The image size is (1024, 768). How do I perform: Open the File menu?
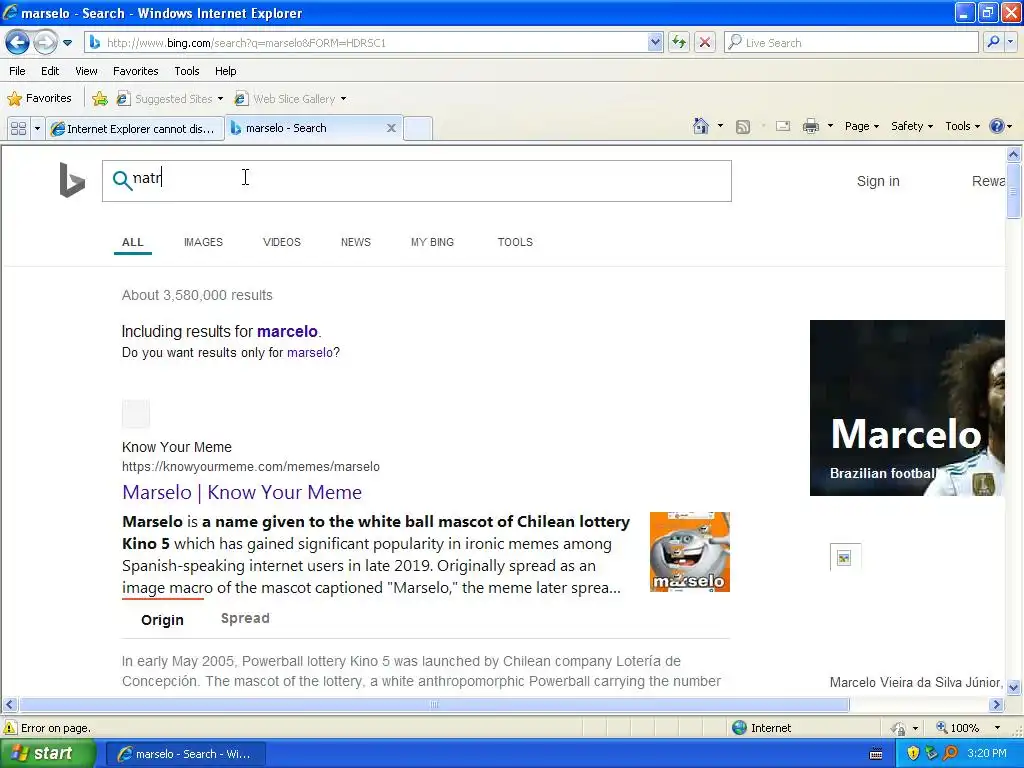coord(18,71)
